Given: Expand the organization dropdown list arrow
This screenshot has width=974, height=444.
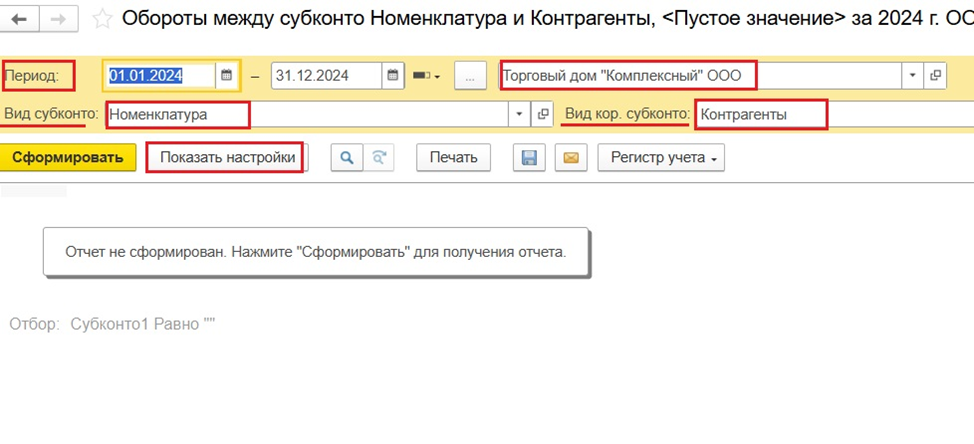Looking at the screenshot, I should (913, 76).
